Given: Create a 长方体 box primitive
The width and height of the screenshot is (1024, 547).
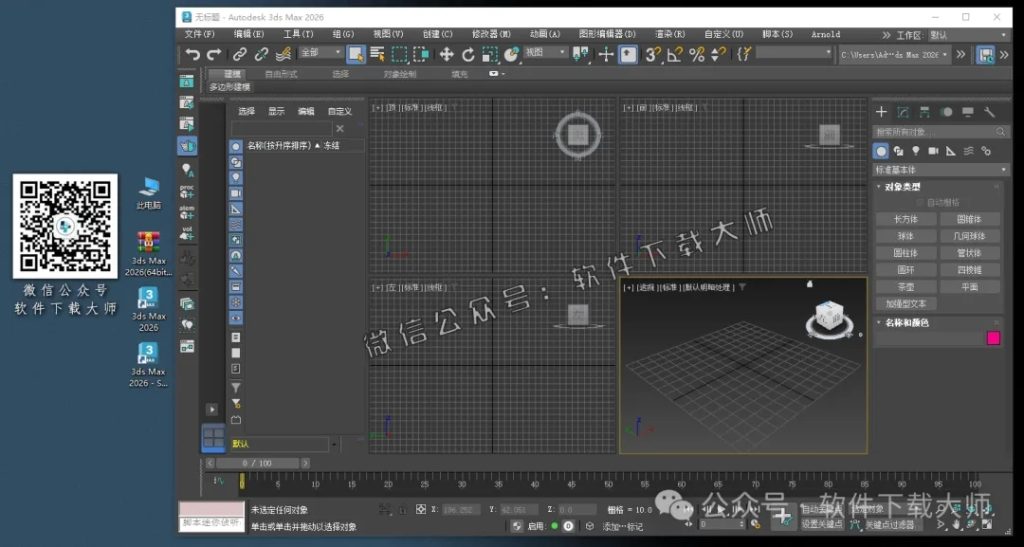Looking at the screenshot, I should (906, 219).
